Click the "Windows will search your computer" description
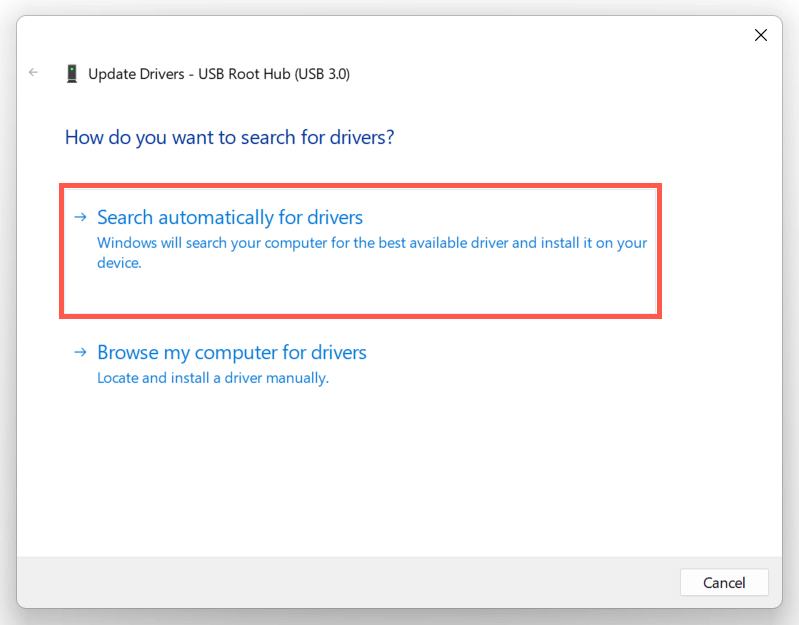The width and height of the screenshot is (799, 625). (x=371, y=243)
